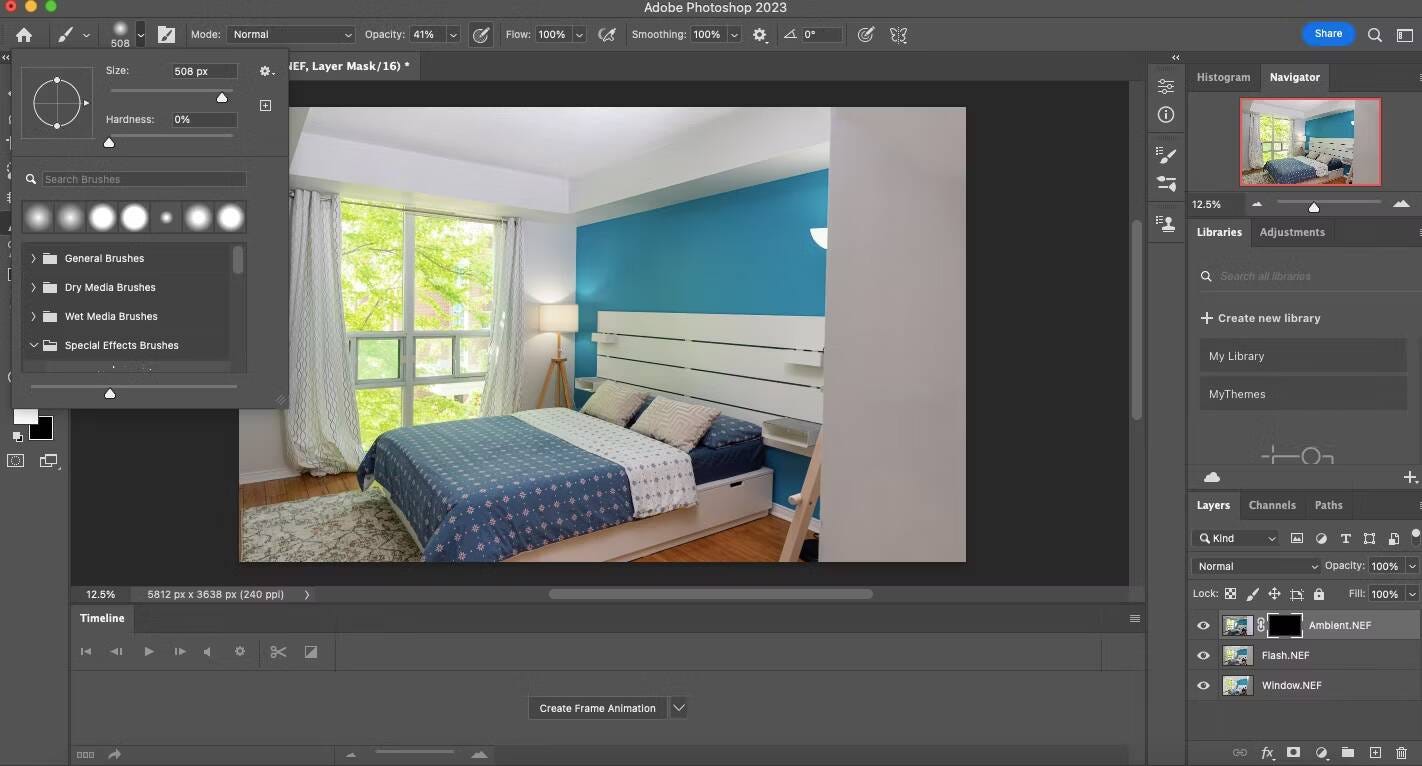Click the Home icon in options bar
The height and width of the screenshot is (766, 1422).
[x=24, y=34]
